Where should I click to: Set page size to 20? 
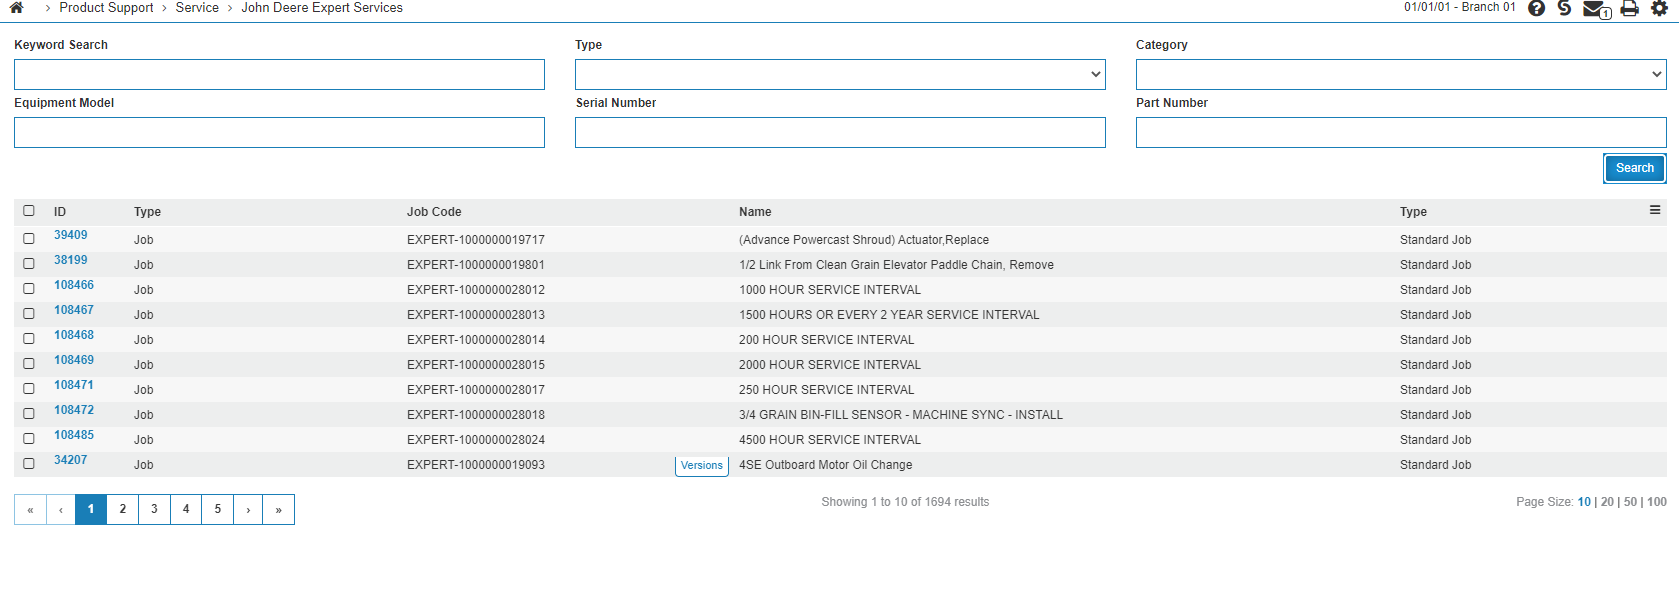[x=1607, y=502]
